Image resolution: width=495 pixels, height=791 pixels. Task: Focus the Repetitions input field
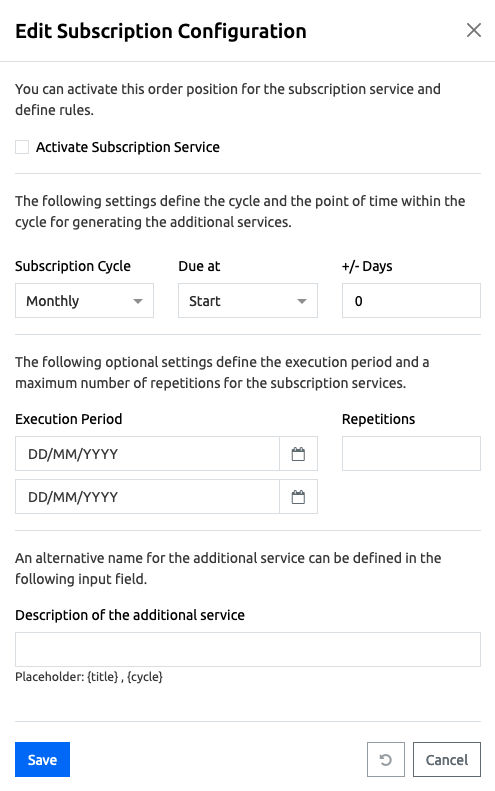(411, 454)
